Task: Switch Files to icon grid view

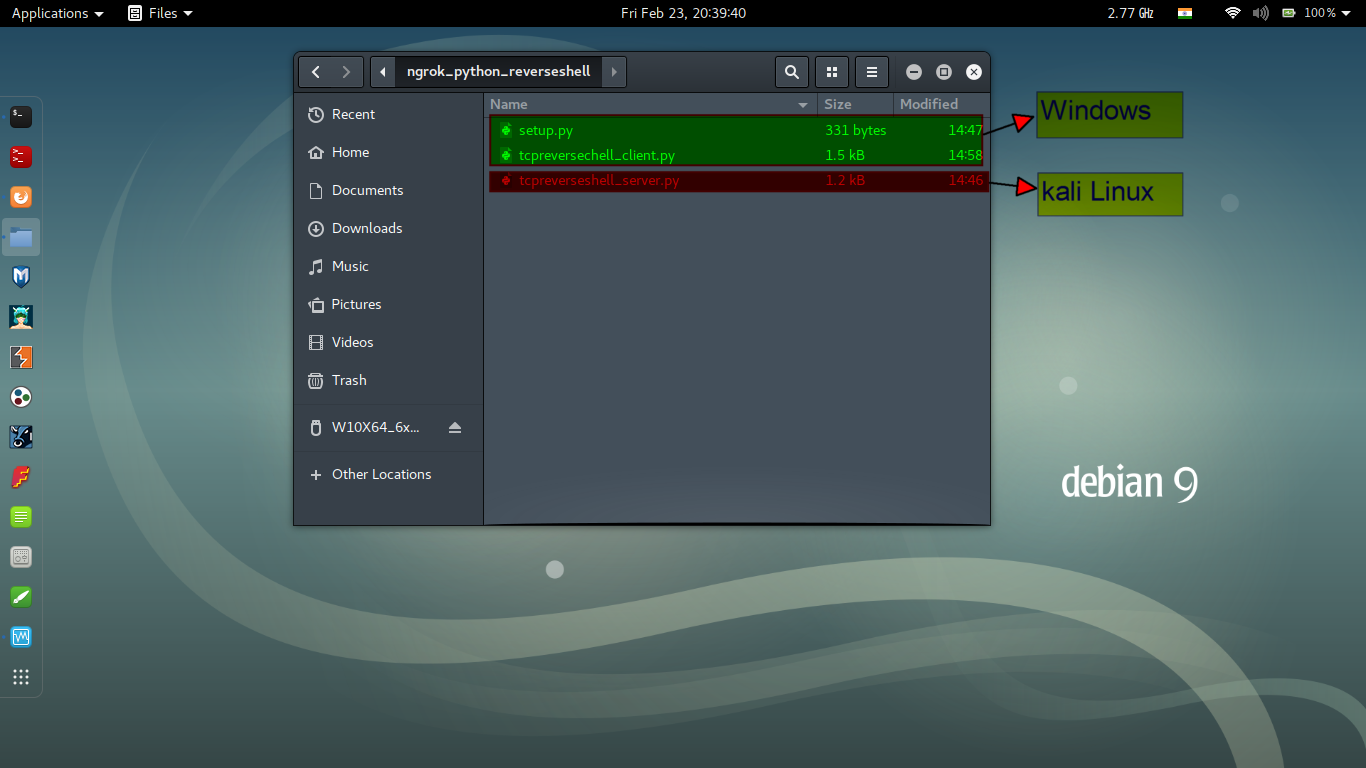Action: [x=832, y=71]
